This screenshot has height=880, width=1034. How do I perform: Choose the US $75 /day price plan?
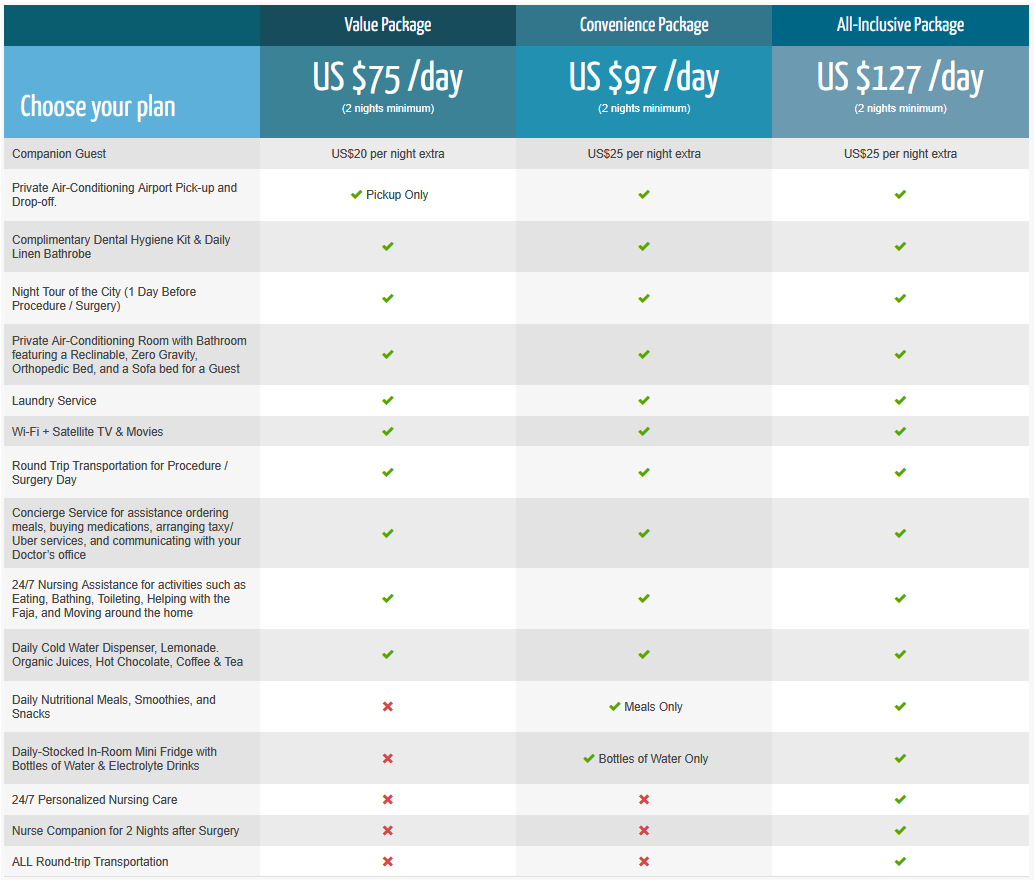tap(388, 79)
